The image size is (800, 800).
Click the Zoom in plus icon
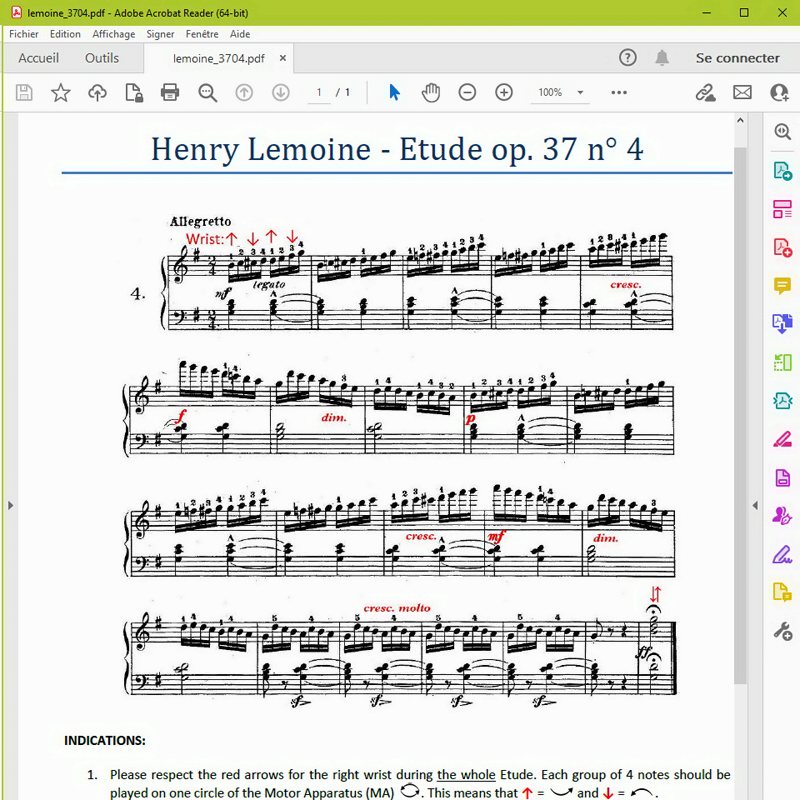pos(504,93)
